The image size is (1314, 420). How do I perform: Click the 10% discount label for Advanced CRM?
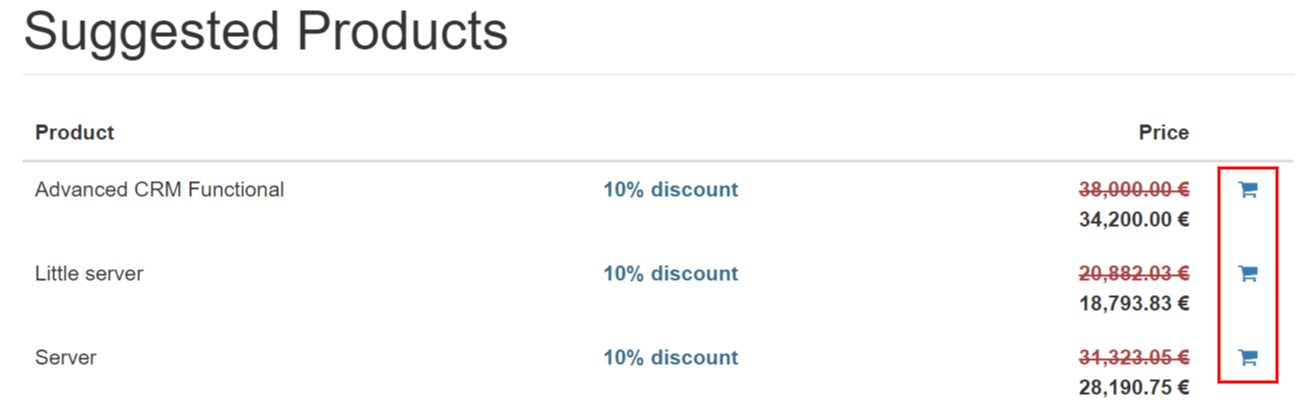(x=670, y=189)
